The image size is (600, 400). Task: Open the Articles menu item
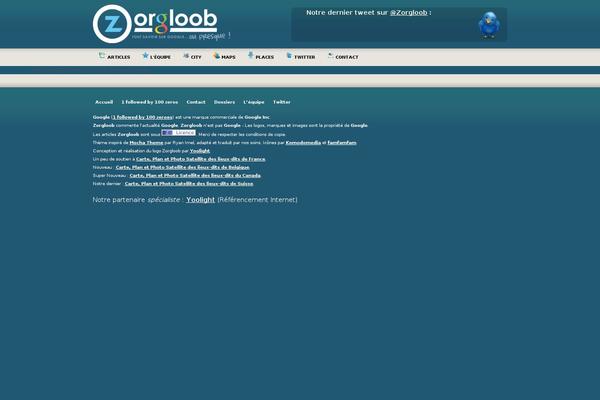(x=119, y=57)
